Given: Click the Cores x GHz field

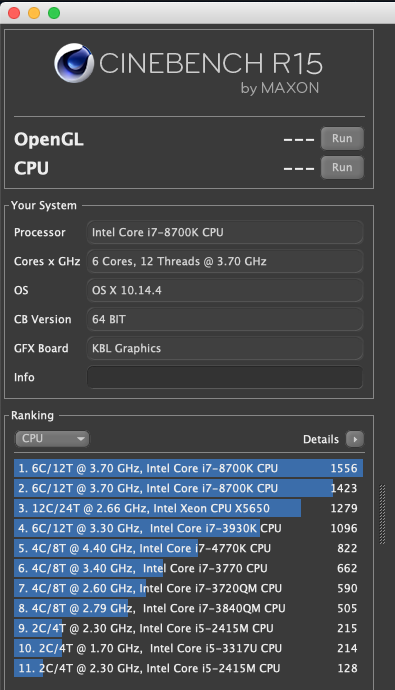Looking at the screenshot, I should point(225,261).
